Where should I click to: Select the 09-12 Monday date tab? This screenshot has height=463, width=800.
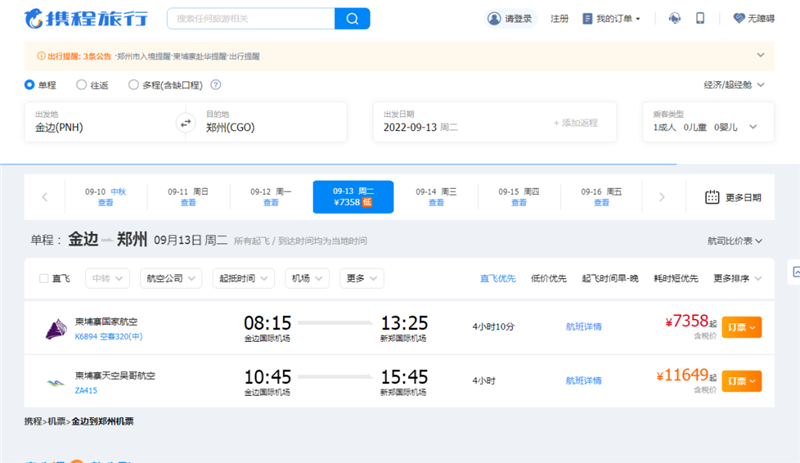[x=271, y=197]
